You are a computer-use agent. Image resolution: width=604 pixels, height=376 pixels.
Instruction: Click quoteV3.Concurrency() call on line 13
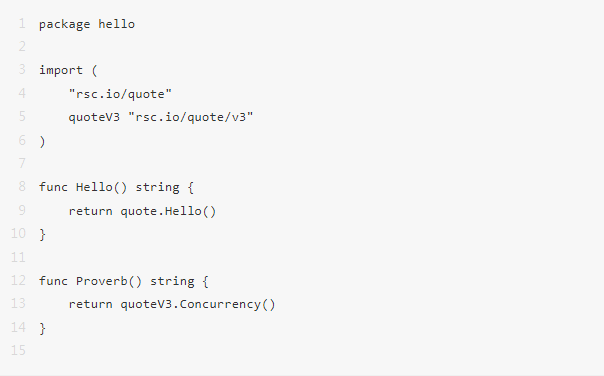coord(198,304)
